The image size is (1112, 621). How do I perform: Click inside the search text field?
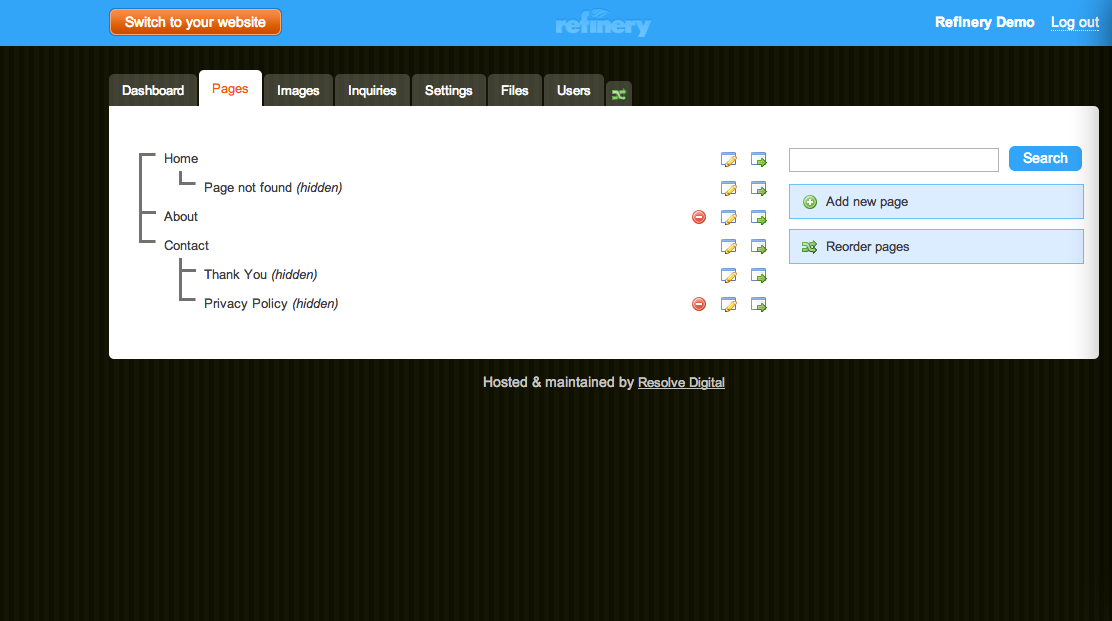pyautogui.click(x=893, y=159)
